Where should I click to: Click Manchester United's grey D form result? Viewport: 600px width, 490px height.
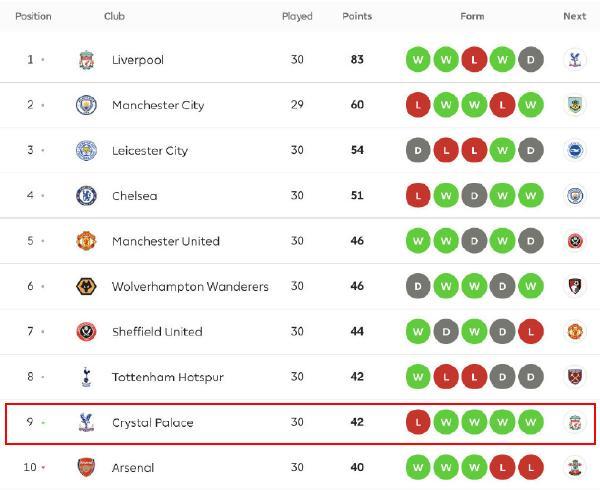531,241
